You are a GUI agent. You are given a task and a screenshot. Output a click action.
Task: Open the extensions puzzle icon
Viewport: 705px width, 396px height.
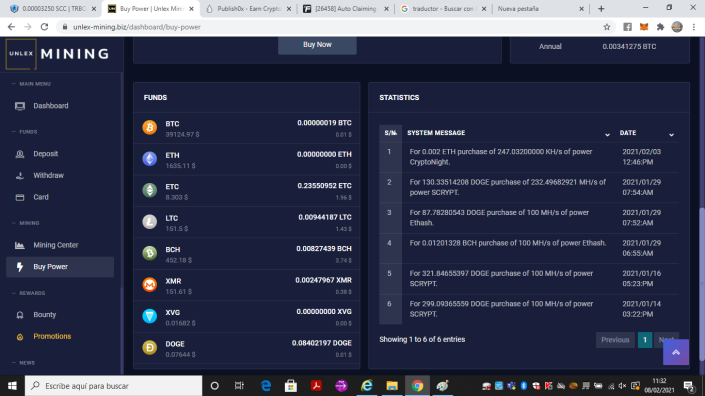point(660,27)
